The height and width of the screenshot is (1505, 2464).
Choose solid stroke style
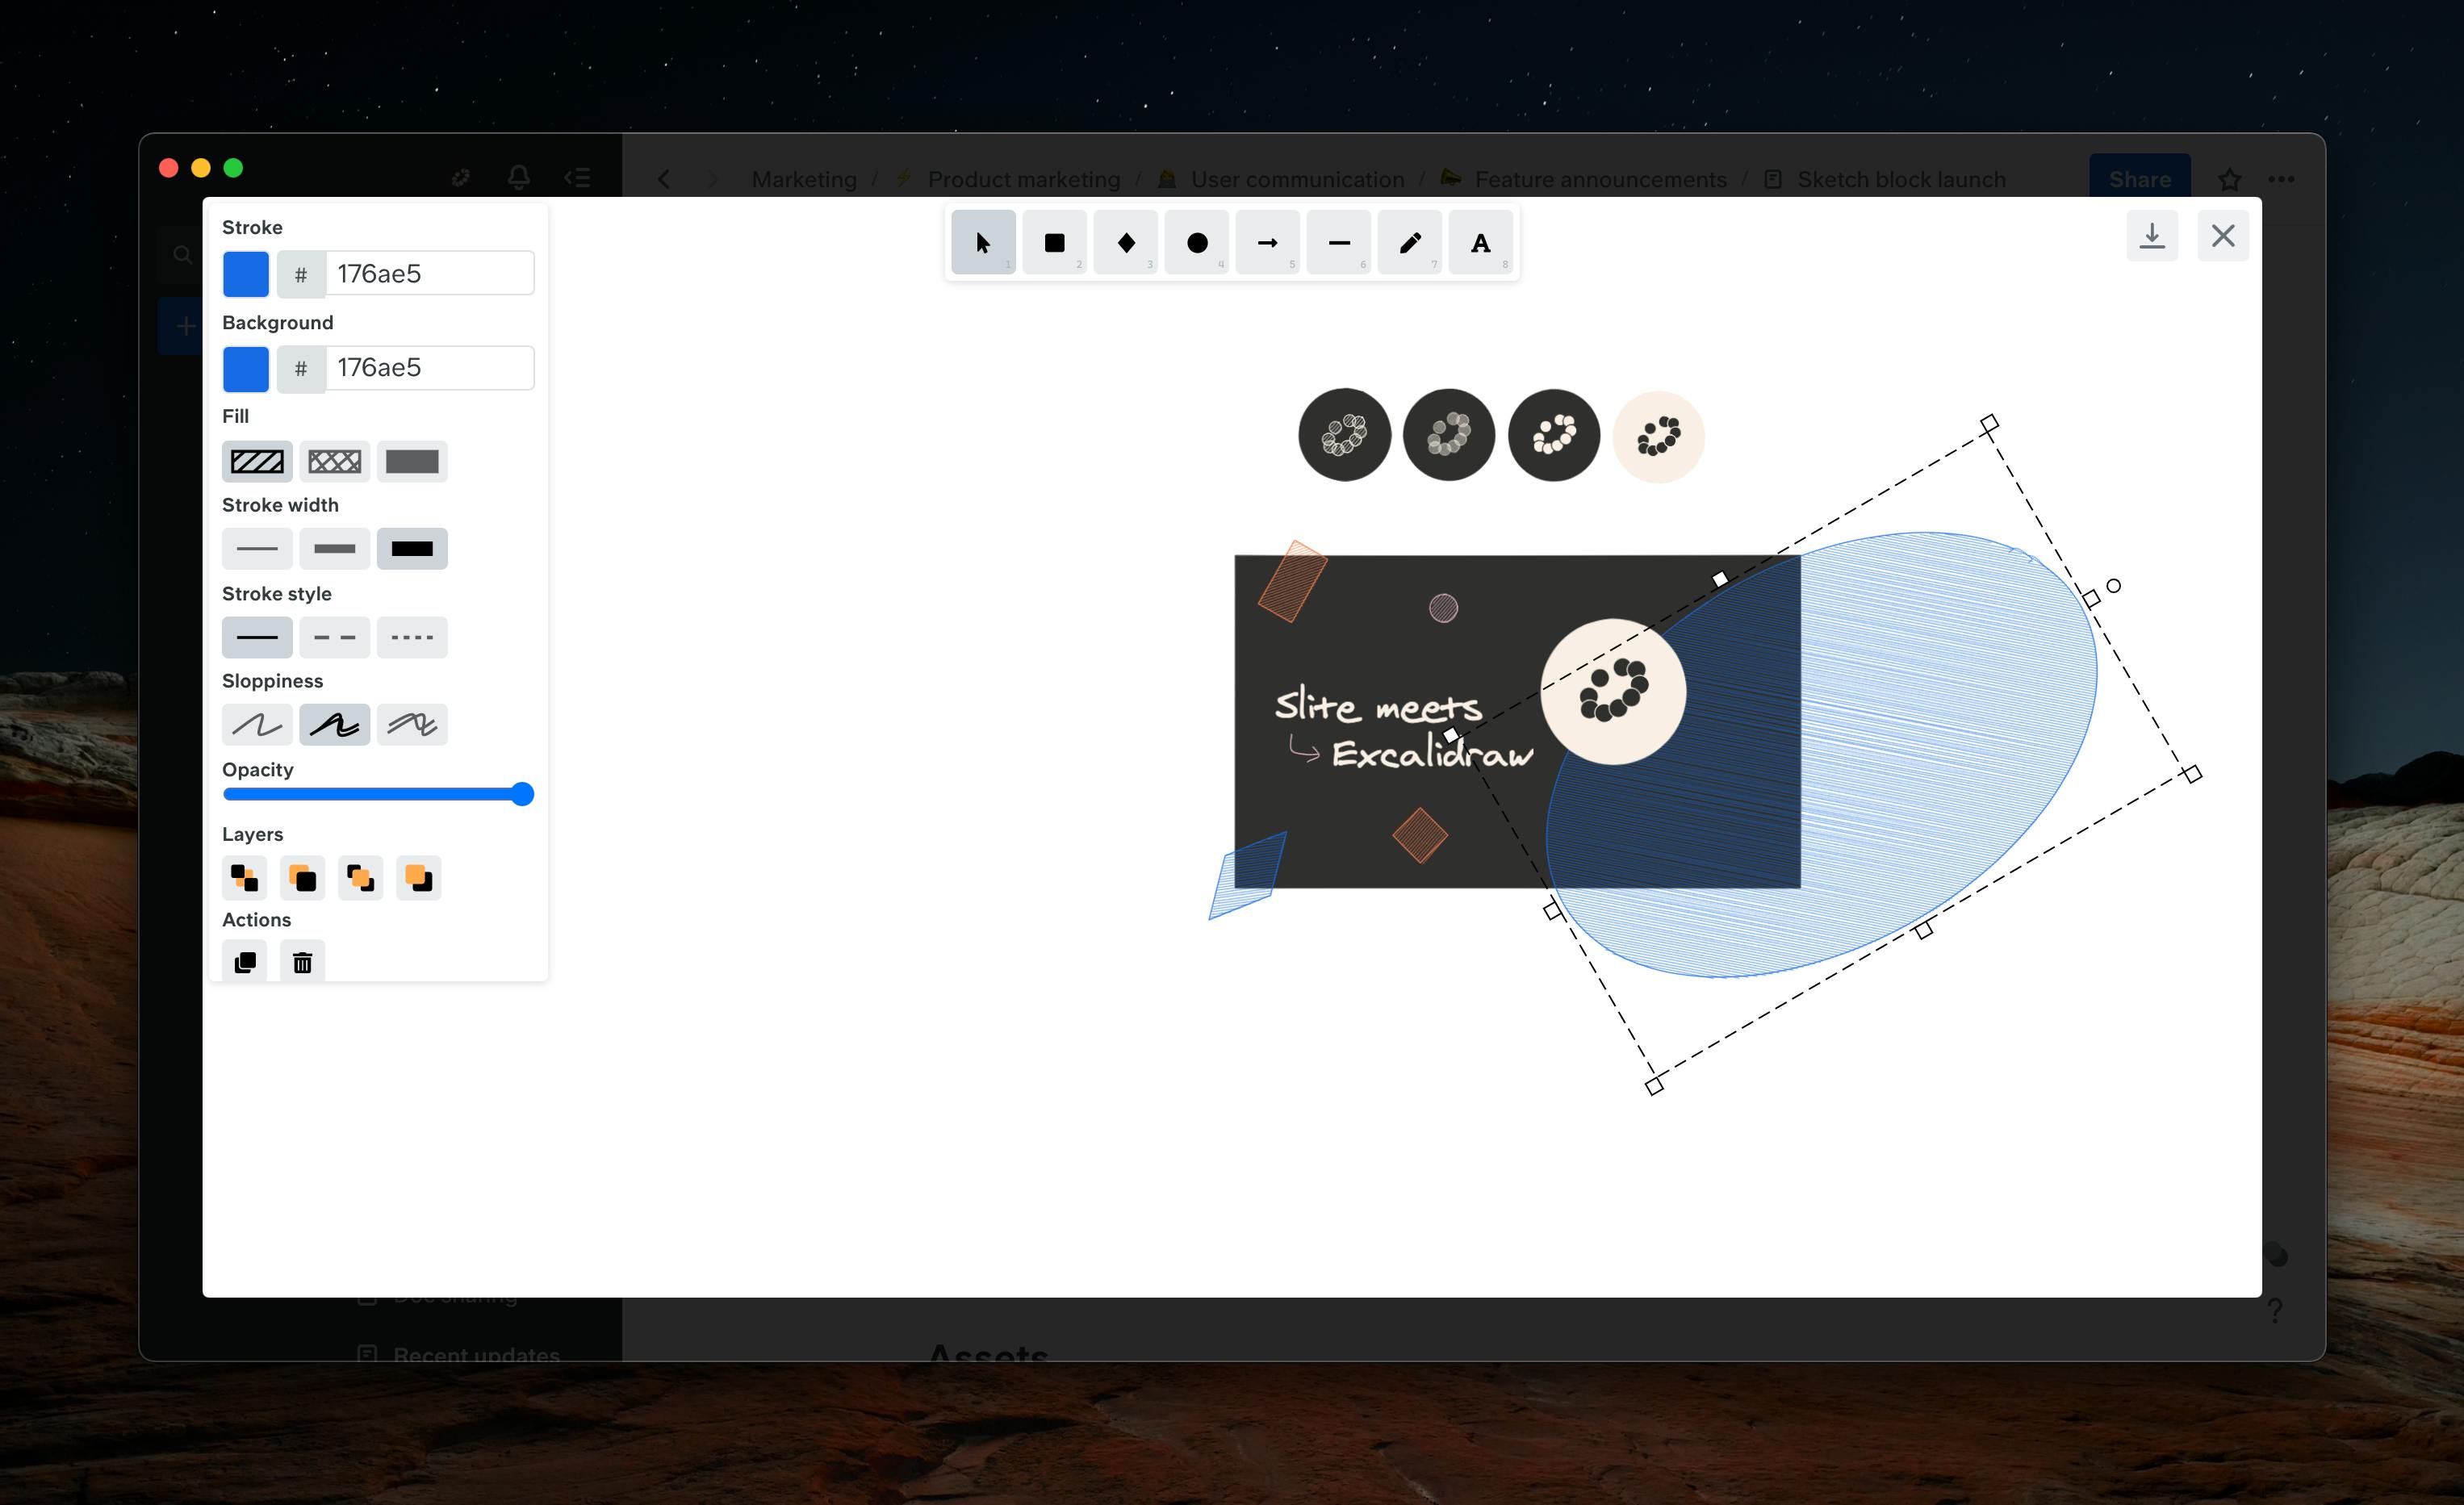tap(257, 637)
